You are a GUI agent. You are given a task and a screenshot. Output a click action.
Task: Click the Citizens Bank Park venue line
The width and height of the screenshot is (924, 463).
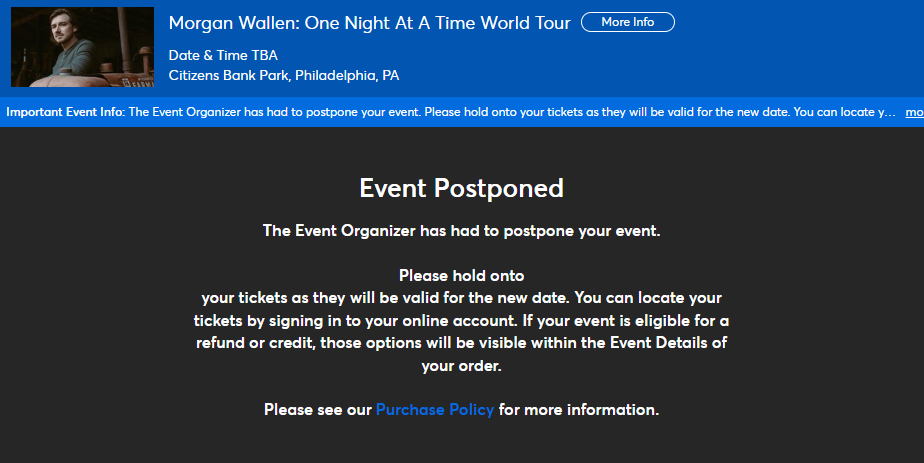284,75
